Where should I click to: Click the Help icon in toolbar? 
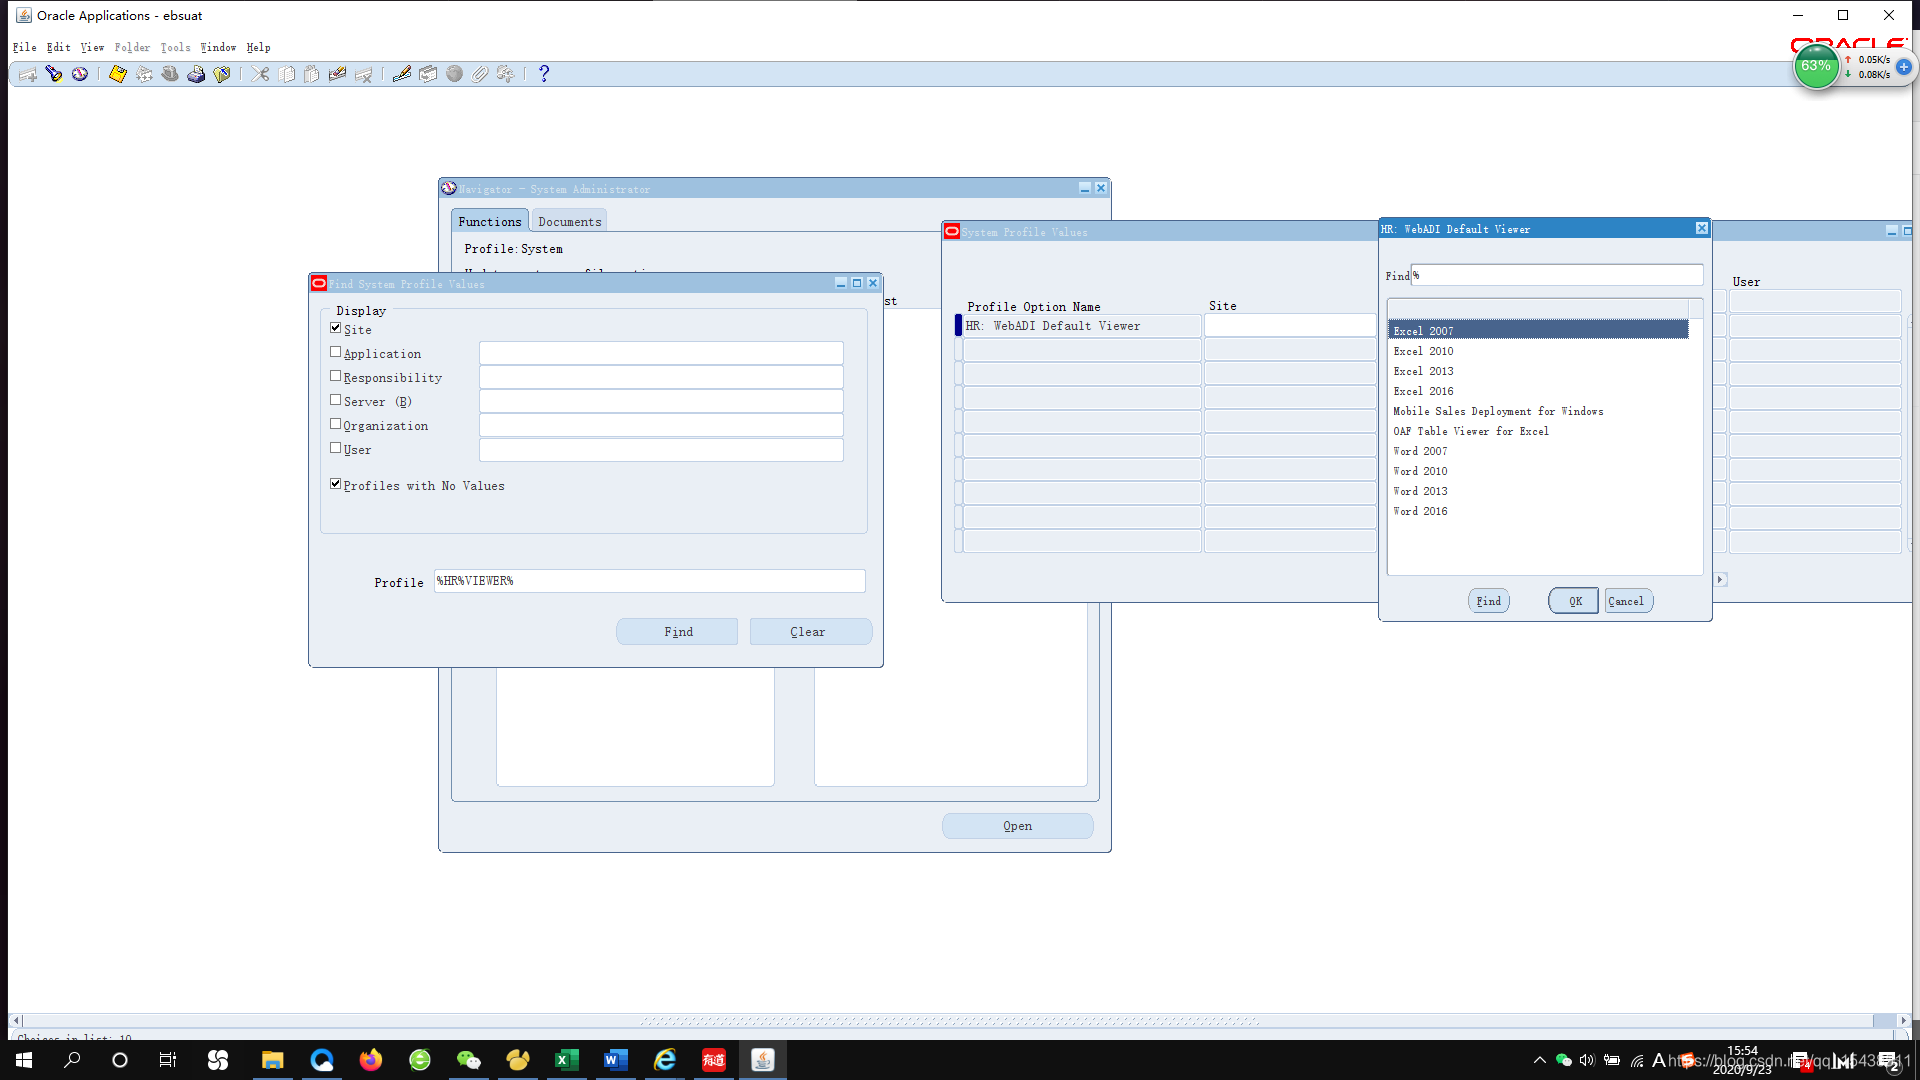(x=543, y=74)
